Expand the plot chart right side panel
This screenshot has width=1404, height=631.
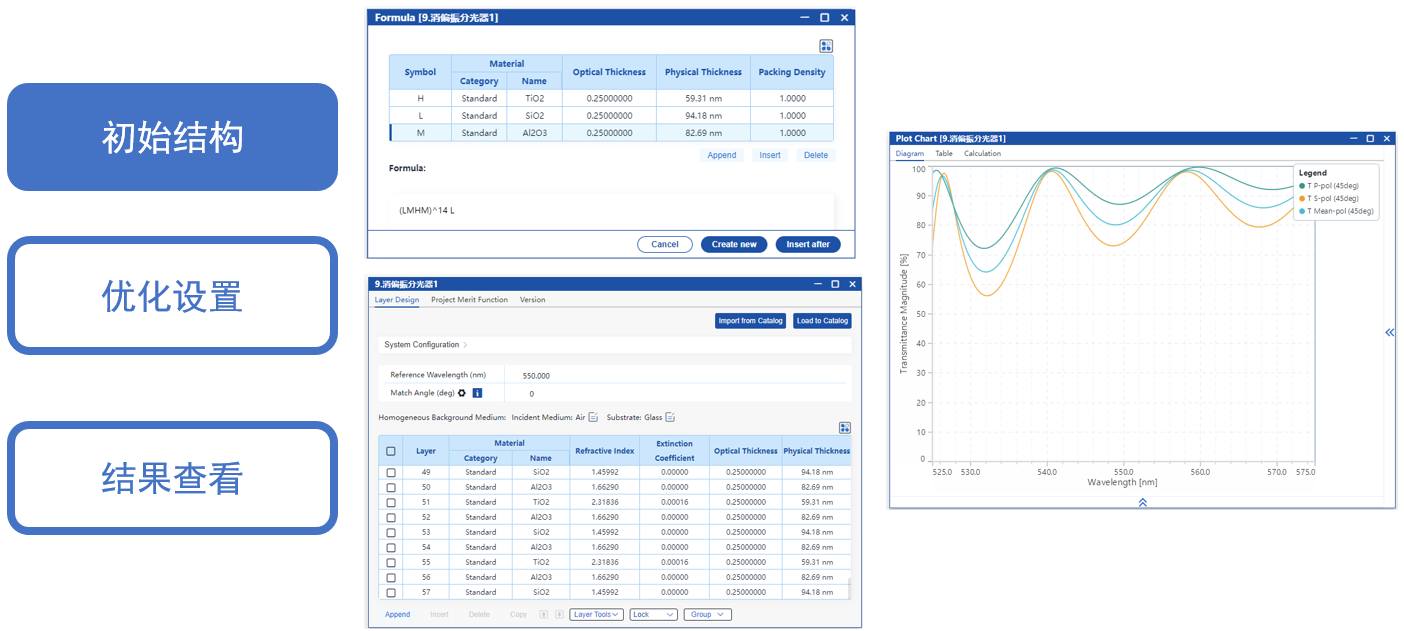pyautogui.click(x=1389, y=332)
